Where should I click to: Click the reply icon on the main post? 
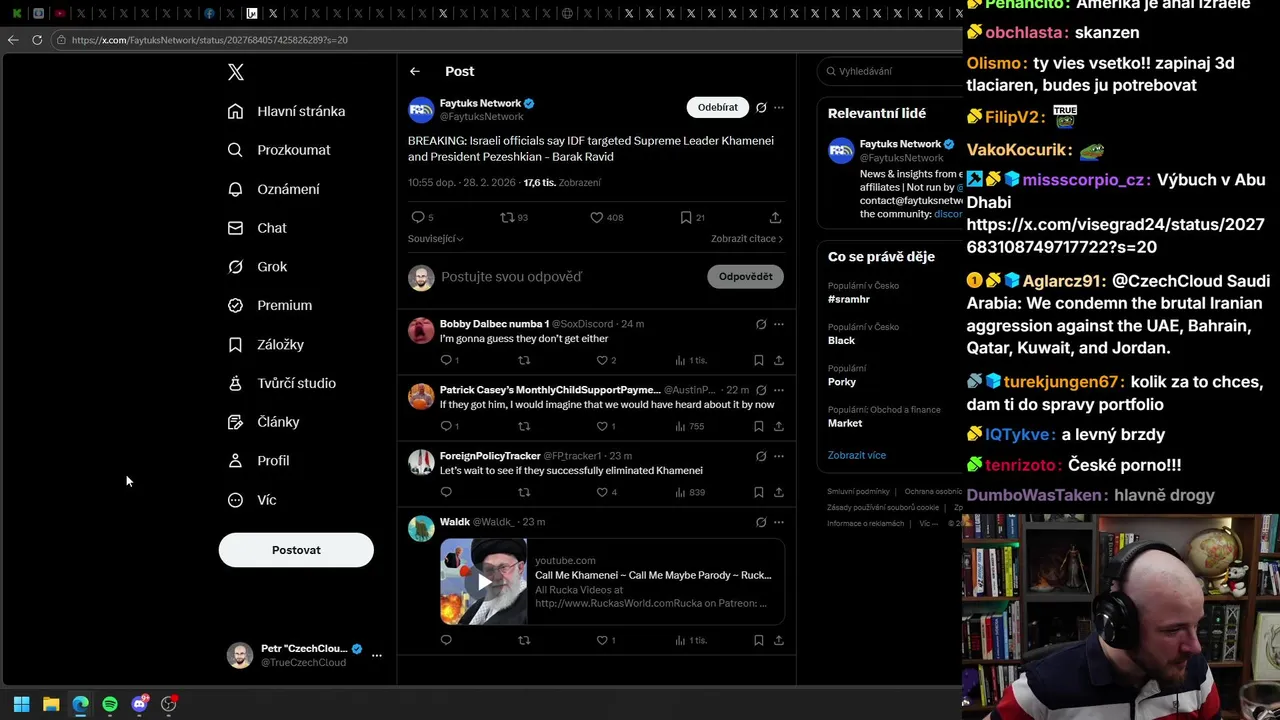[418, 217]
